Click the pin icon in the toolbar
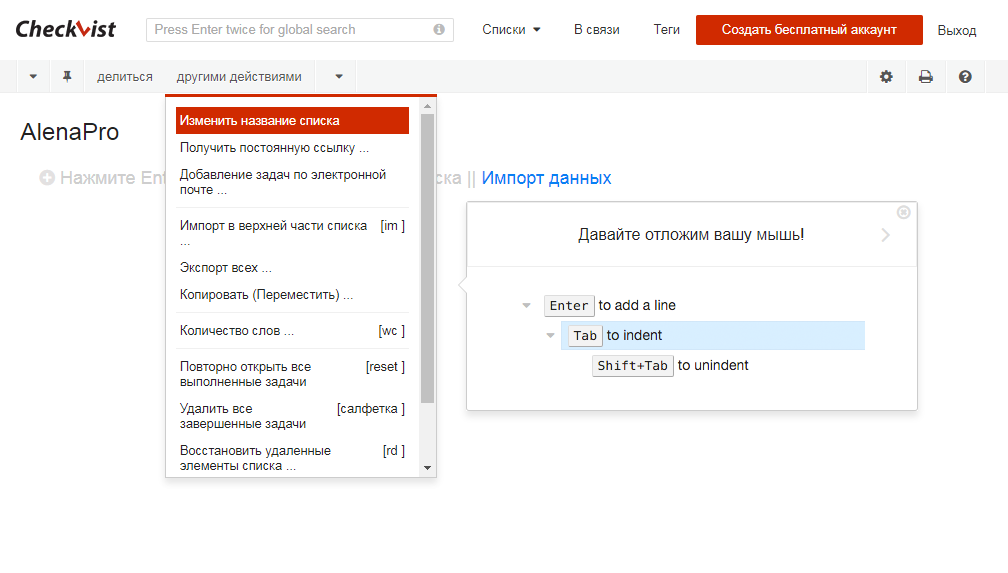 tap(67, 76)
